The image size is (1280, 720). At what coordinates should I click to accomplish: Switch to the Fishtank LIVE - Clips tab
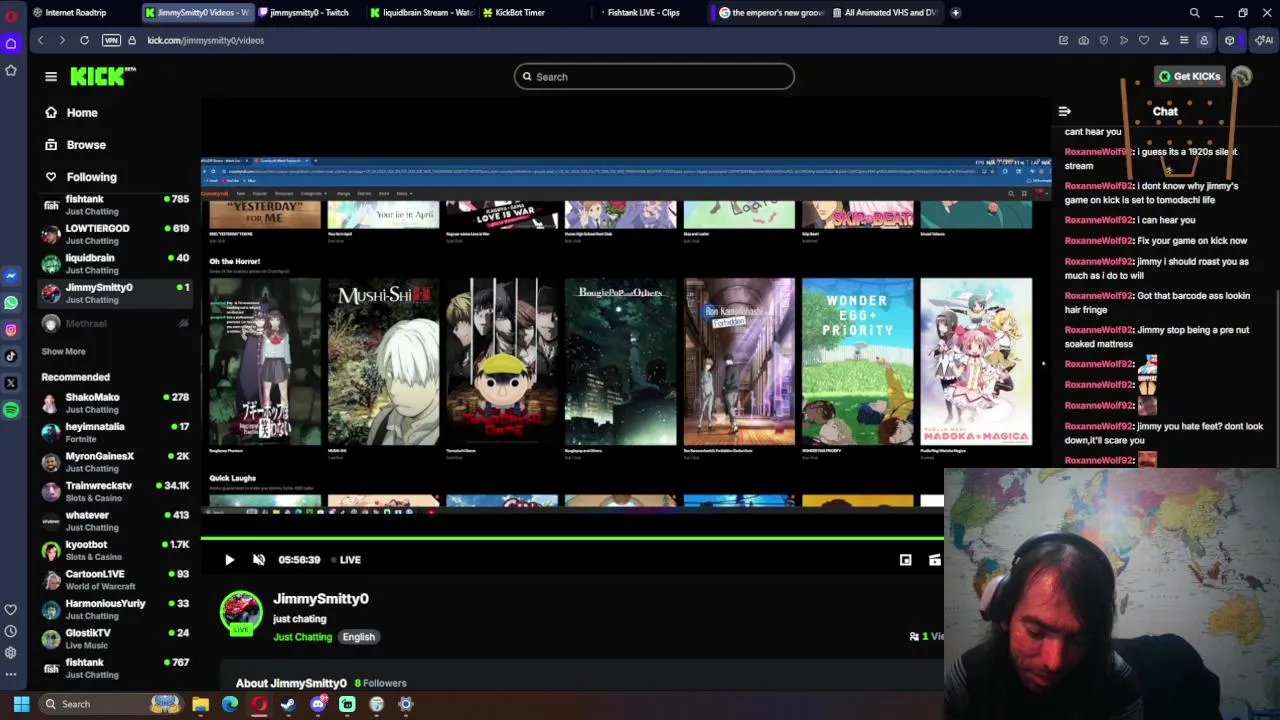[642, 13]
